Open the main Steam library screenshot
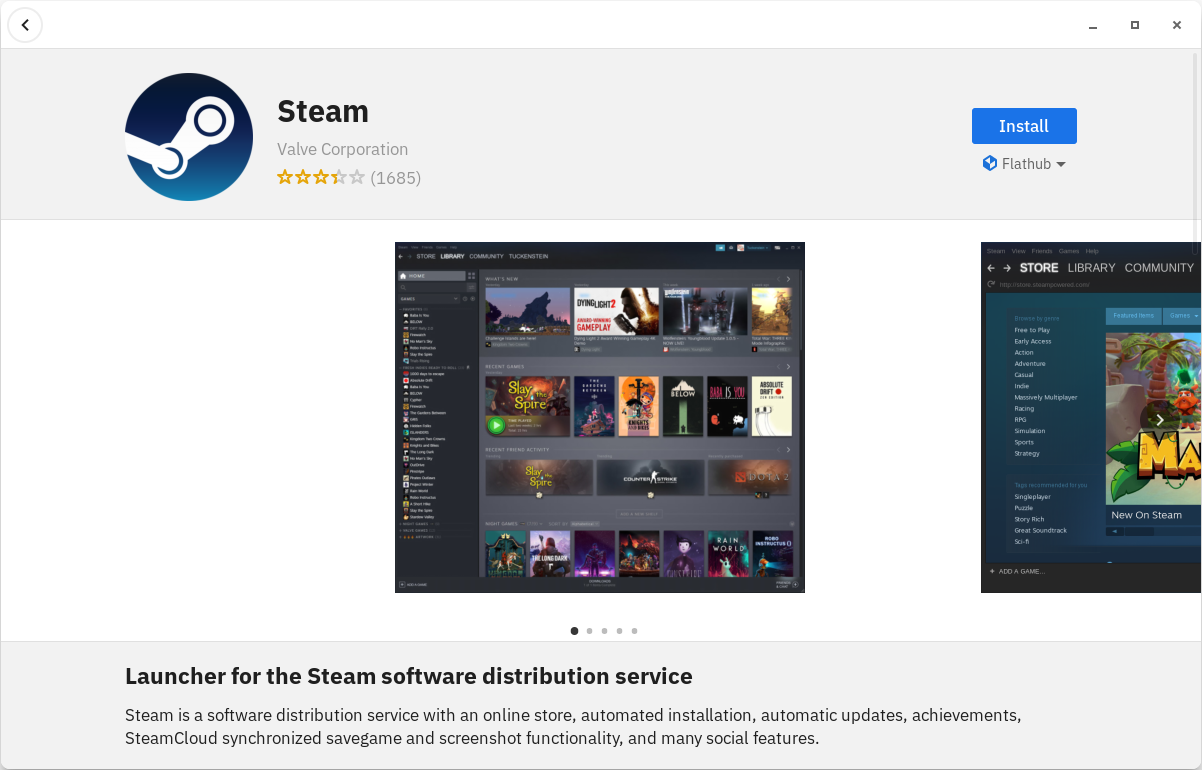This screenshot has height=770, width=1202. click(600, 417)
